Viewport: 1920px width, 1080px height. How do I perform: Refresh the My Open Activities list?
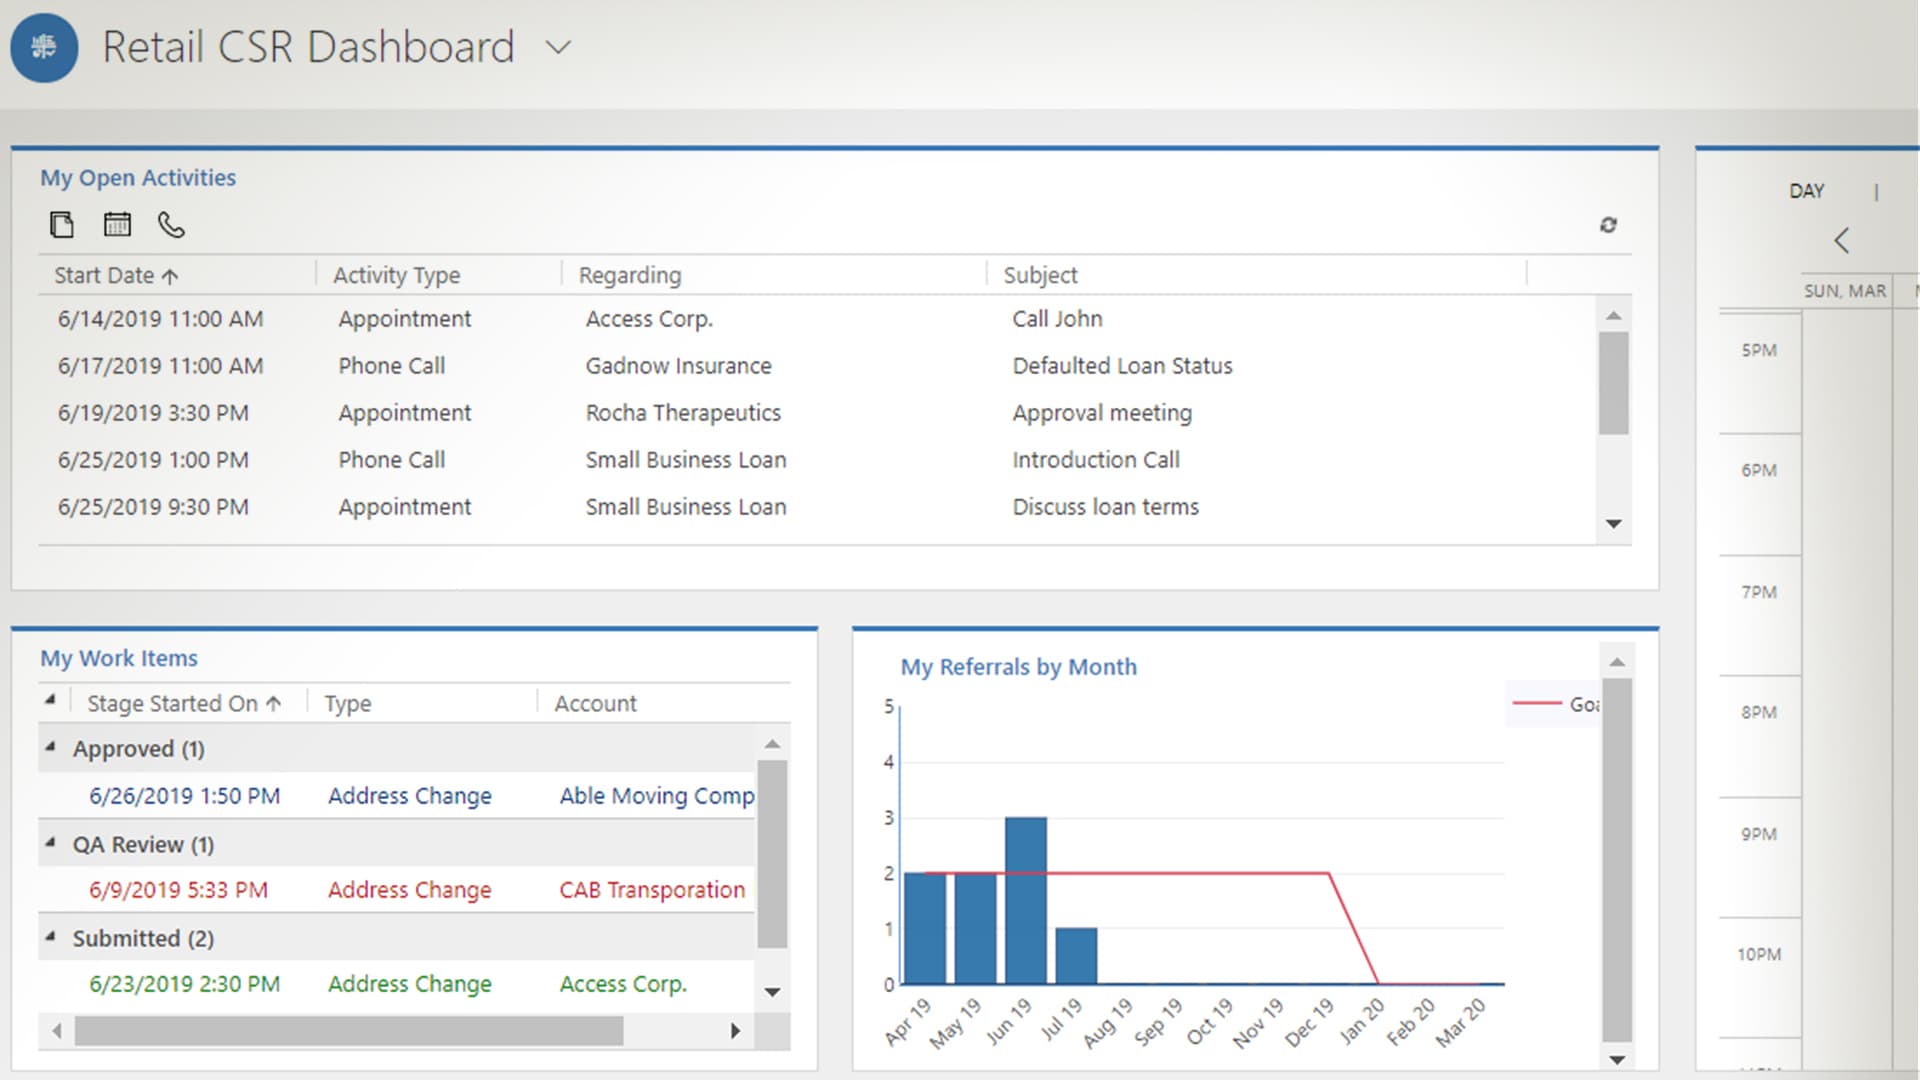click(x=1608, y=225)
